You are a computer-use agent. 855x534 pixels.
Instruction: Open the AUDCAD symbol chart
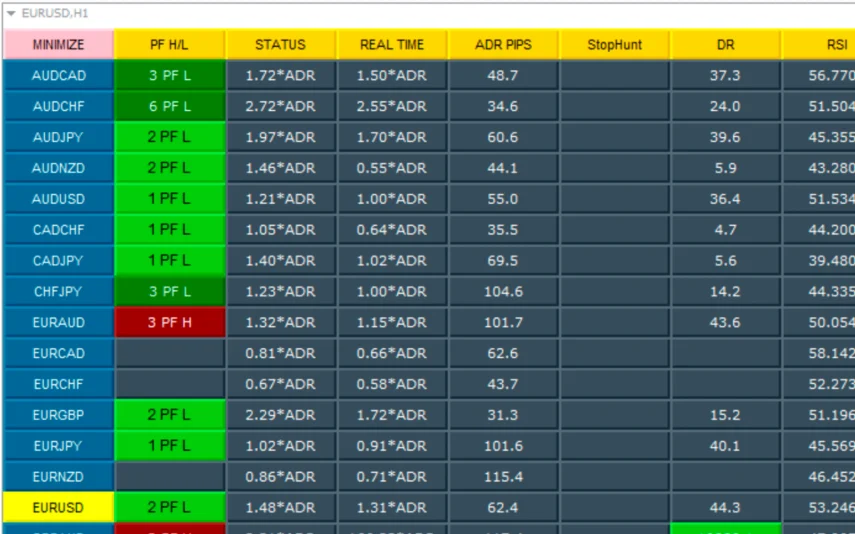coord(58,76)
